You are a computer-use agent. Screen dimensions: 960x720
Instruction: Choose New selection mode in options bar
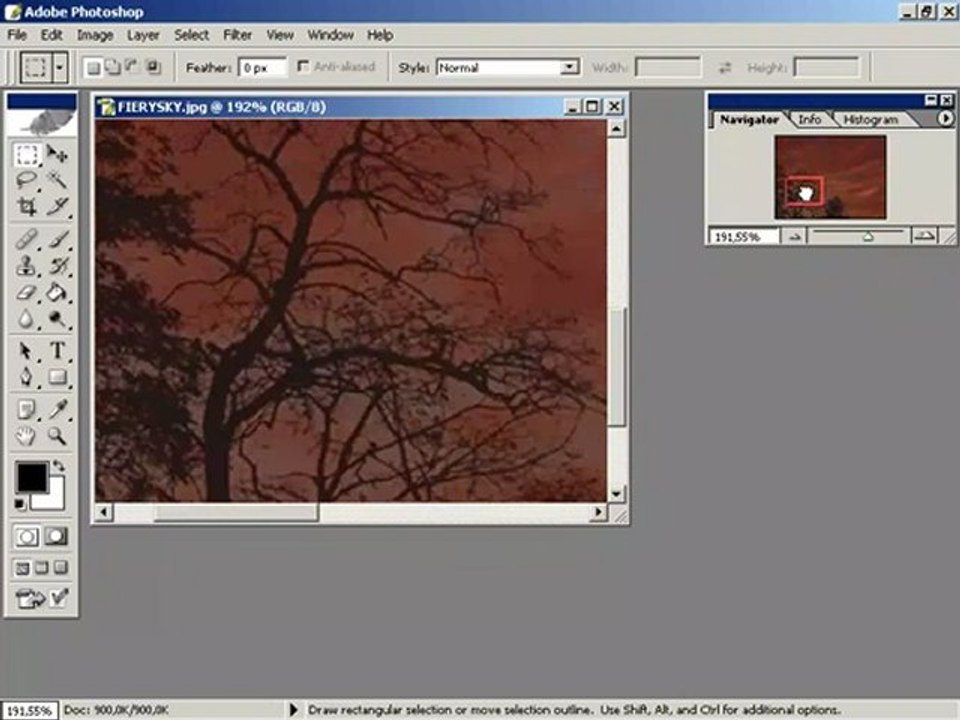click(93, 67)
